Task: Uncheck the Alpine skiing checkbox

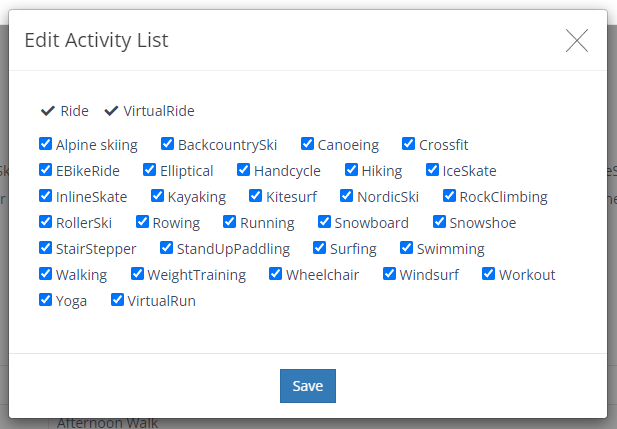Action: coord(45,144)
